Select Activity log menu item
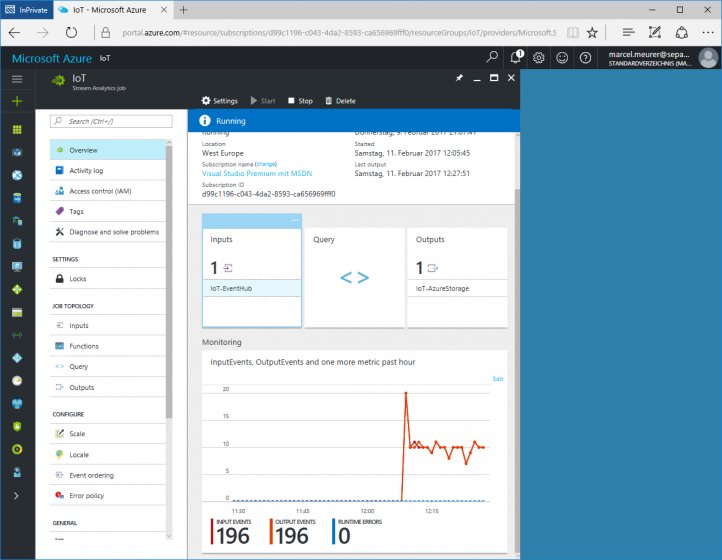The height and width of the screenshot is (560, 722). point(86,171)
